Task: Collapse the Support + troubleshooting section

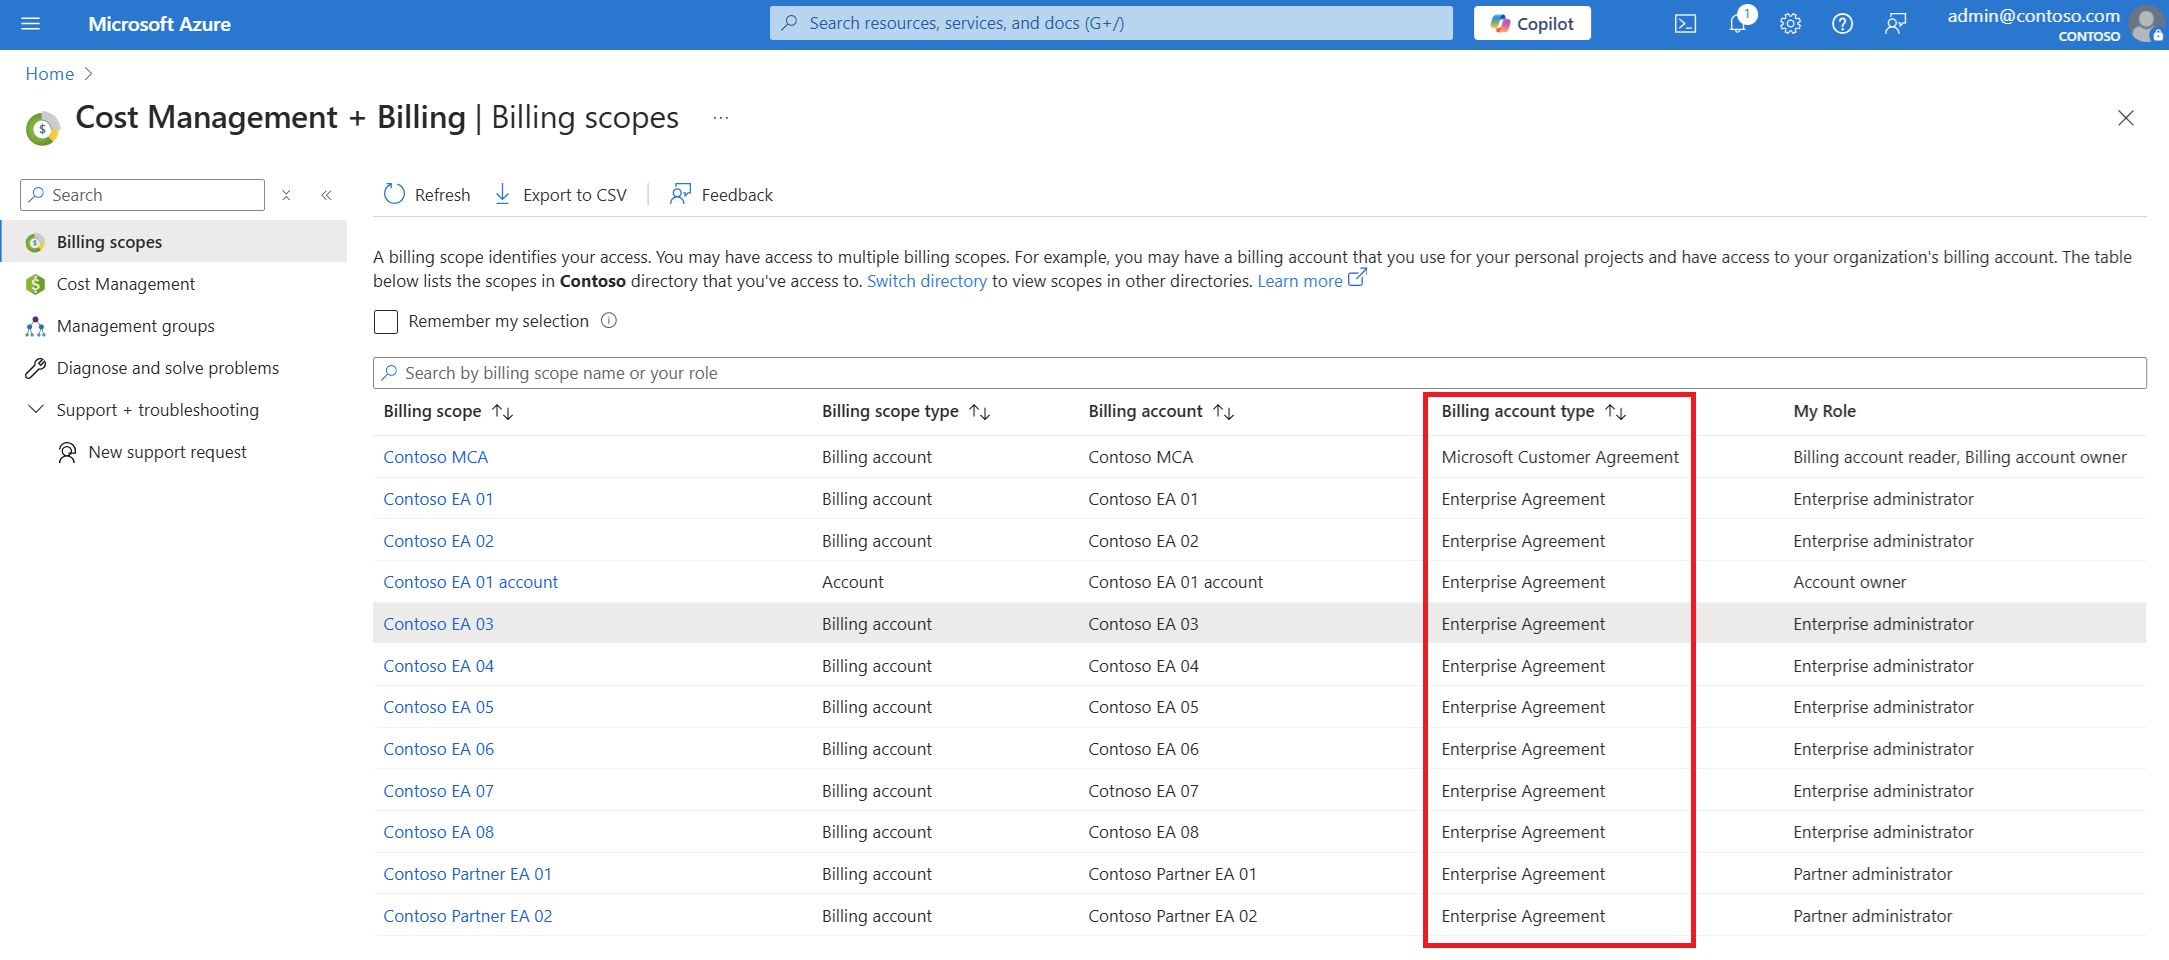Action: tap(36, 410)
